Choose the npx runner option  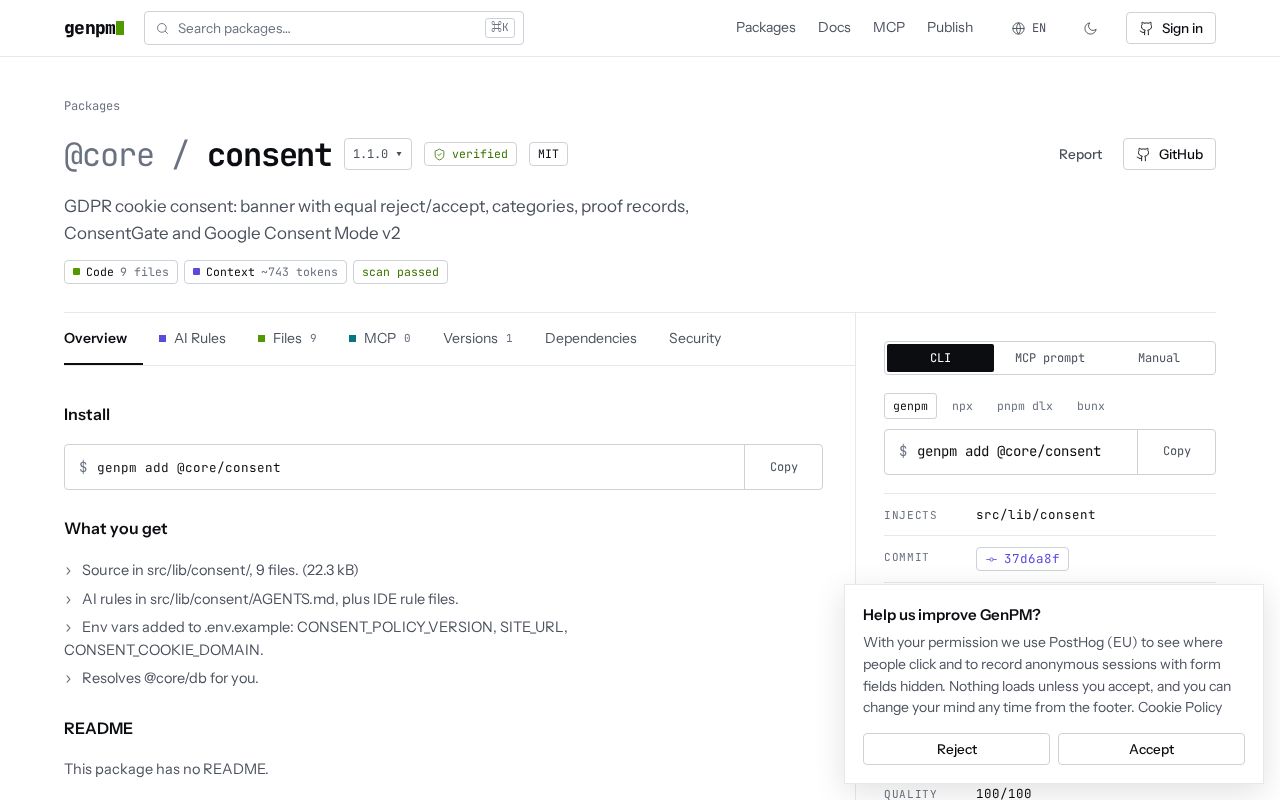tap(962, 406)
